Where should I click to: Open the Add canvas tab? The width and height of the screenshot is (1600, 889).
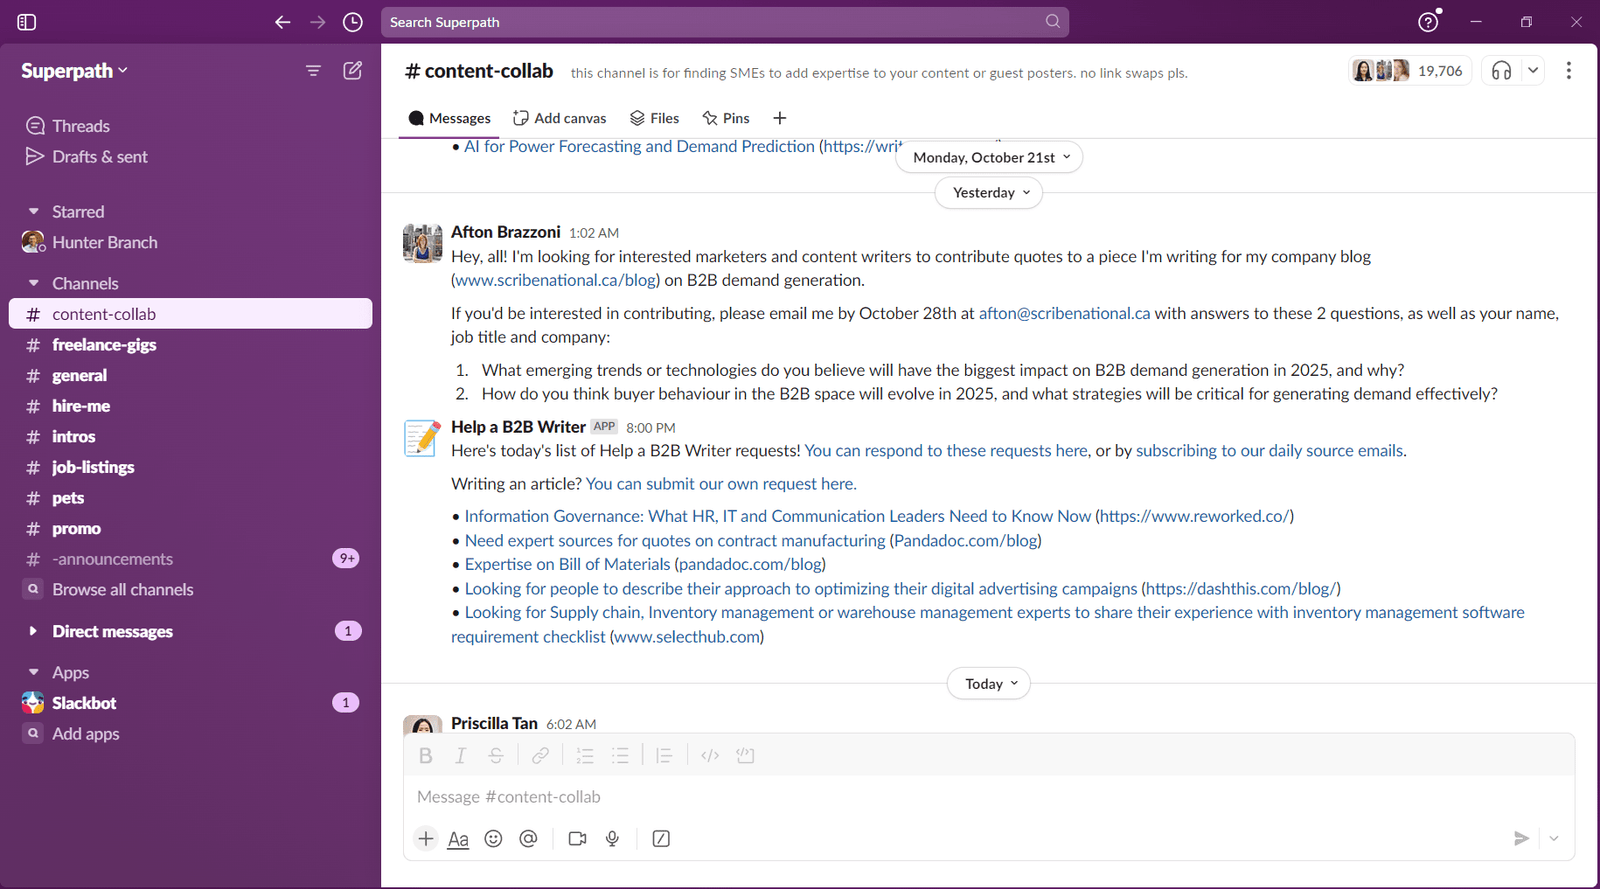click(560, 118)
